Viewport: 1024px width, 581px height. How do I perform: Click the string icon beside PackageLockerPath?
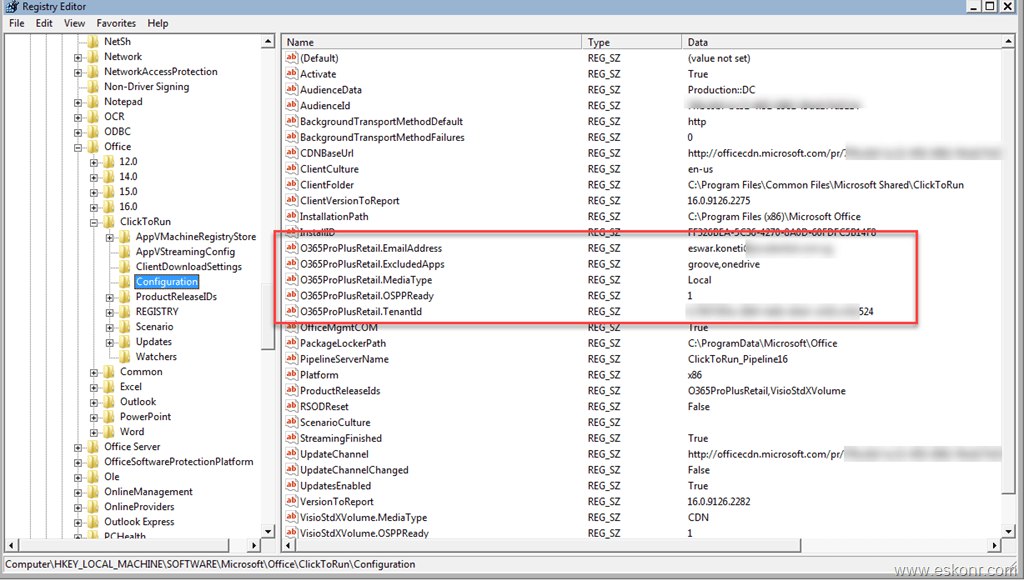coord(291,343)
